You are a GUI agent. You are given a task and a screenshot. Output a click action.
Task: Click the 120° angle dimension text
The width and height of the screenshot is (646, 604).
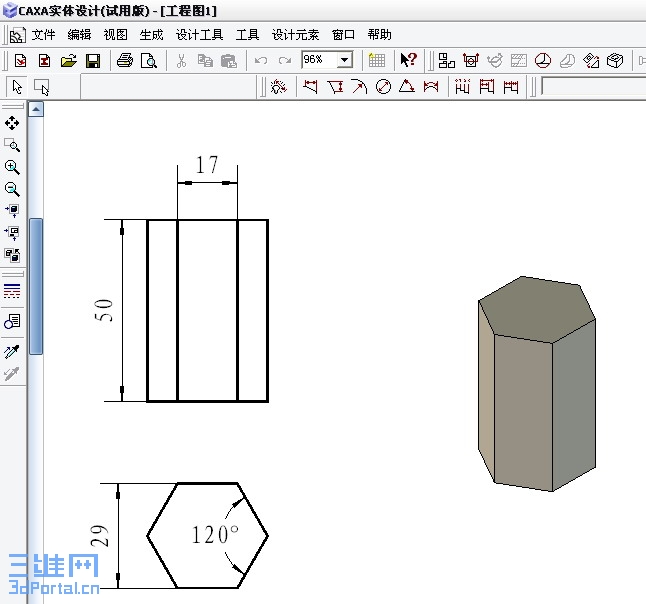coord(215,535)
